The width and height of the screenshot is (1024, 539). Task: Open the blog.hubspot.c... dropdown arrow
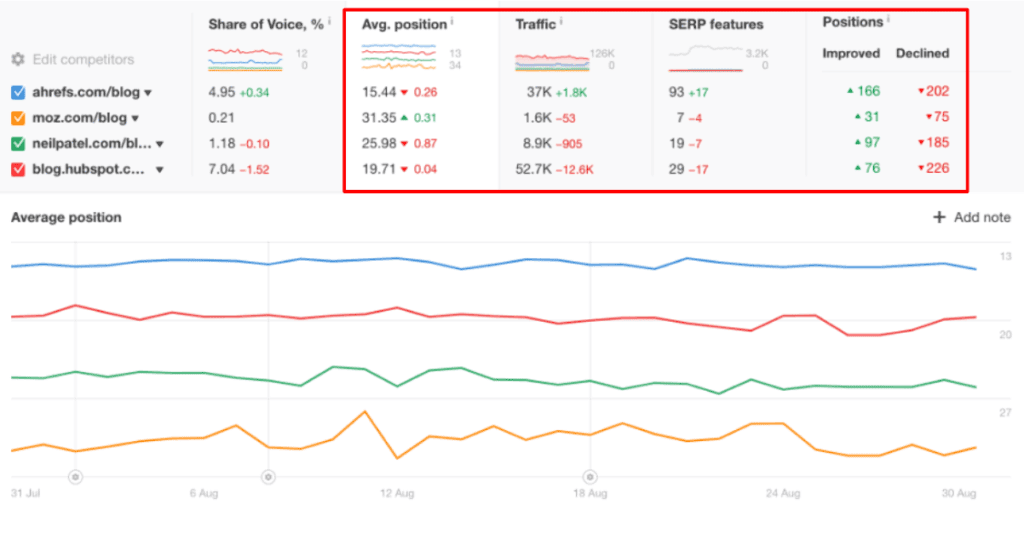point(159,170)
